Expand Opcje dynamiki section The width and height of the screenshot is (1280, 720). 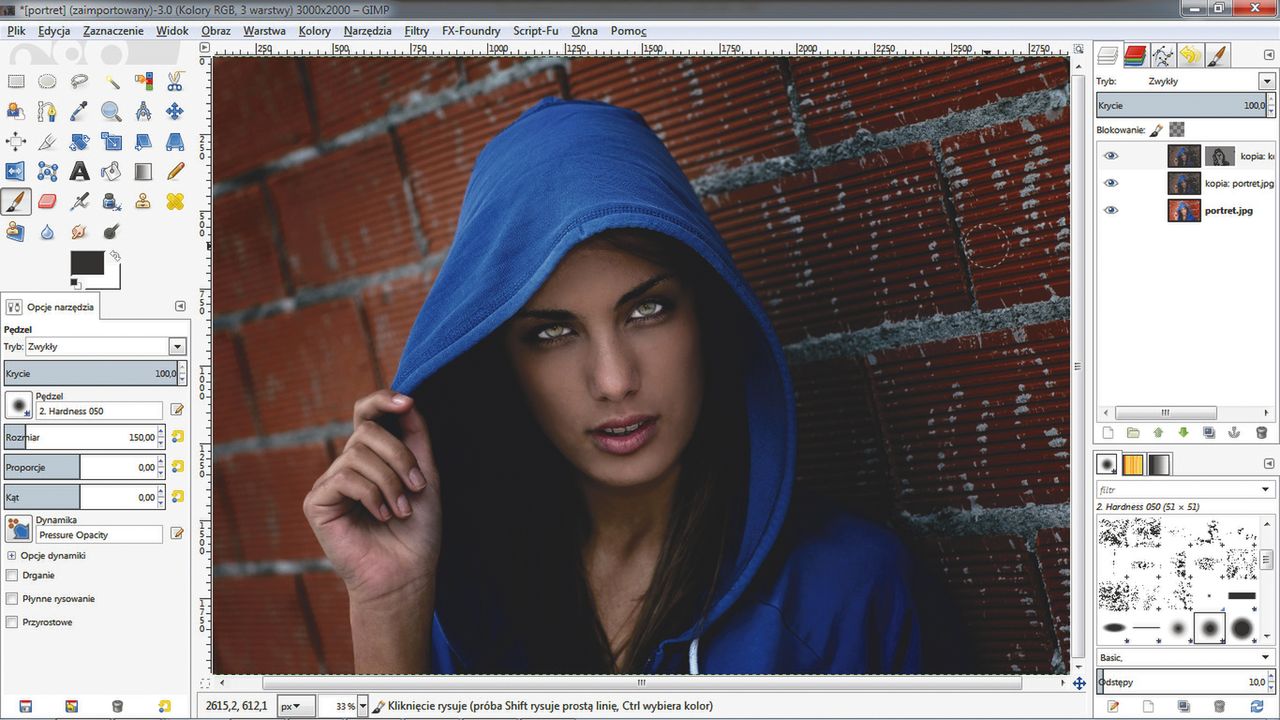click(11, 555)
